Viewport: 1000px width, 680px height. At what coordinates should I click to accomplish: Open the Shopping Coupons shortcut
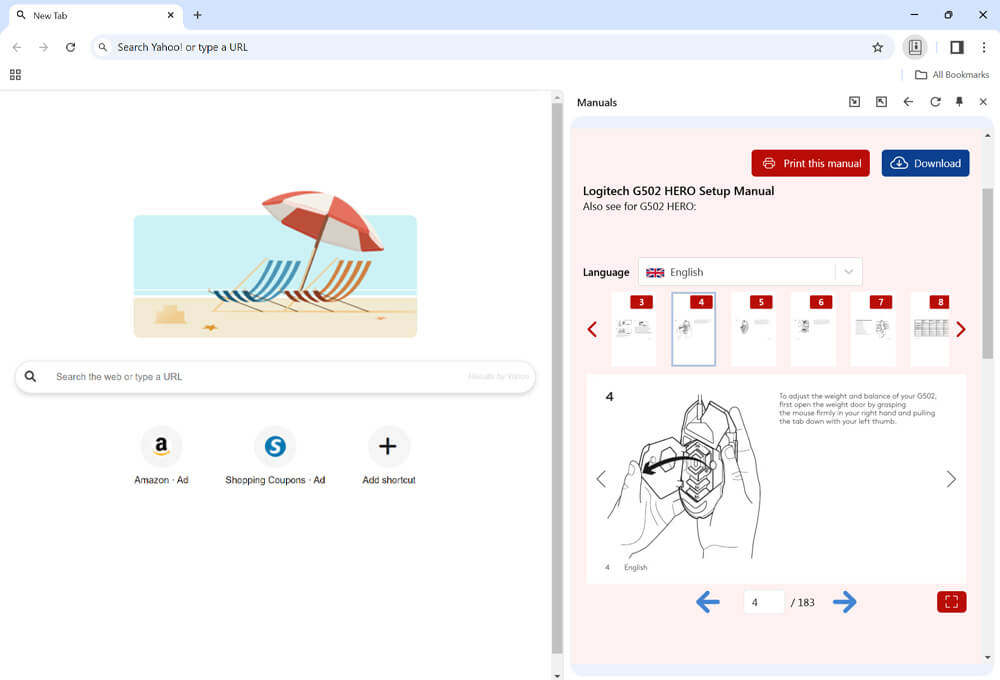tap(275, 455)
